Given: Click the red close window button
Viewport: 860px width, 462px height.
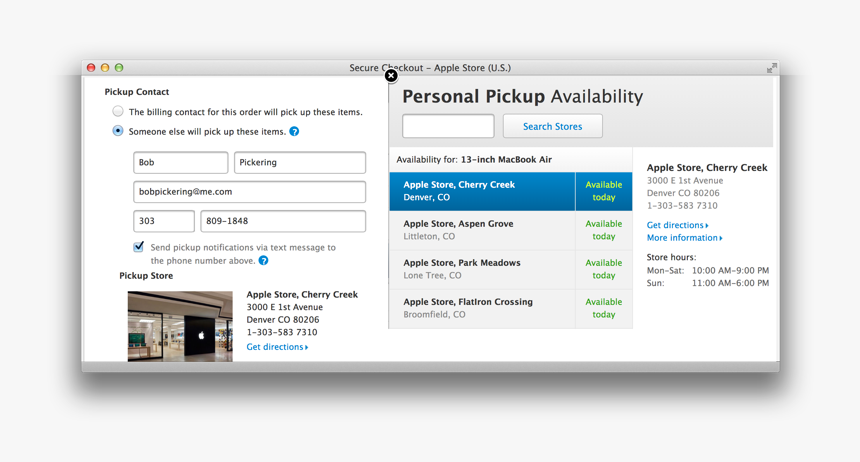Looking at the screenshot, I should (91, 68).
